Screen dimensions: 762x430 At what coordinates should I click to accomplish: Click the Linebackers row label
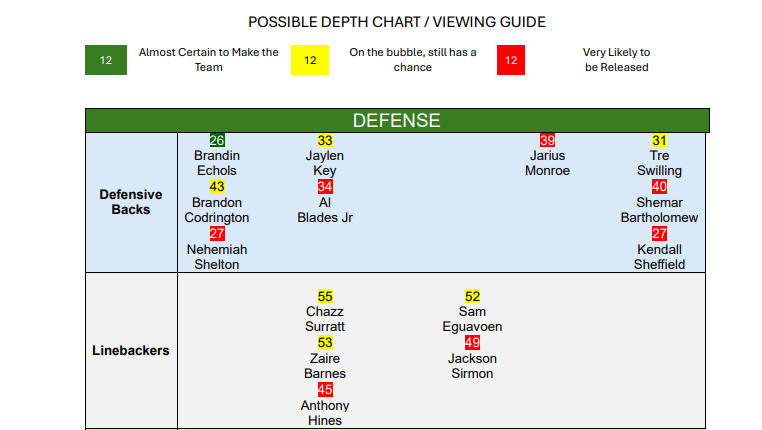(131, 351)
